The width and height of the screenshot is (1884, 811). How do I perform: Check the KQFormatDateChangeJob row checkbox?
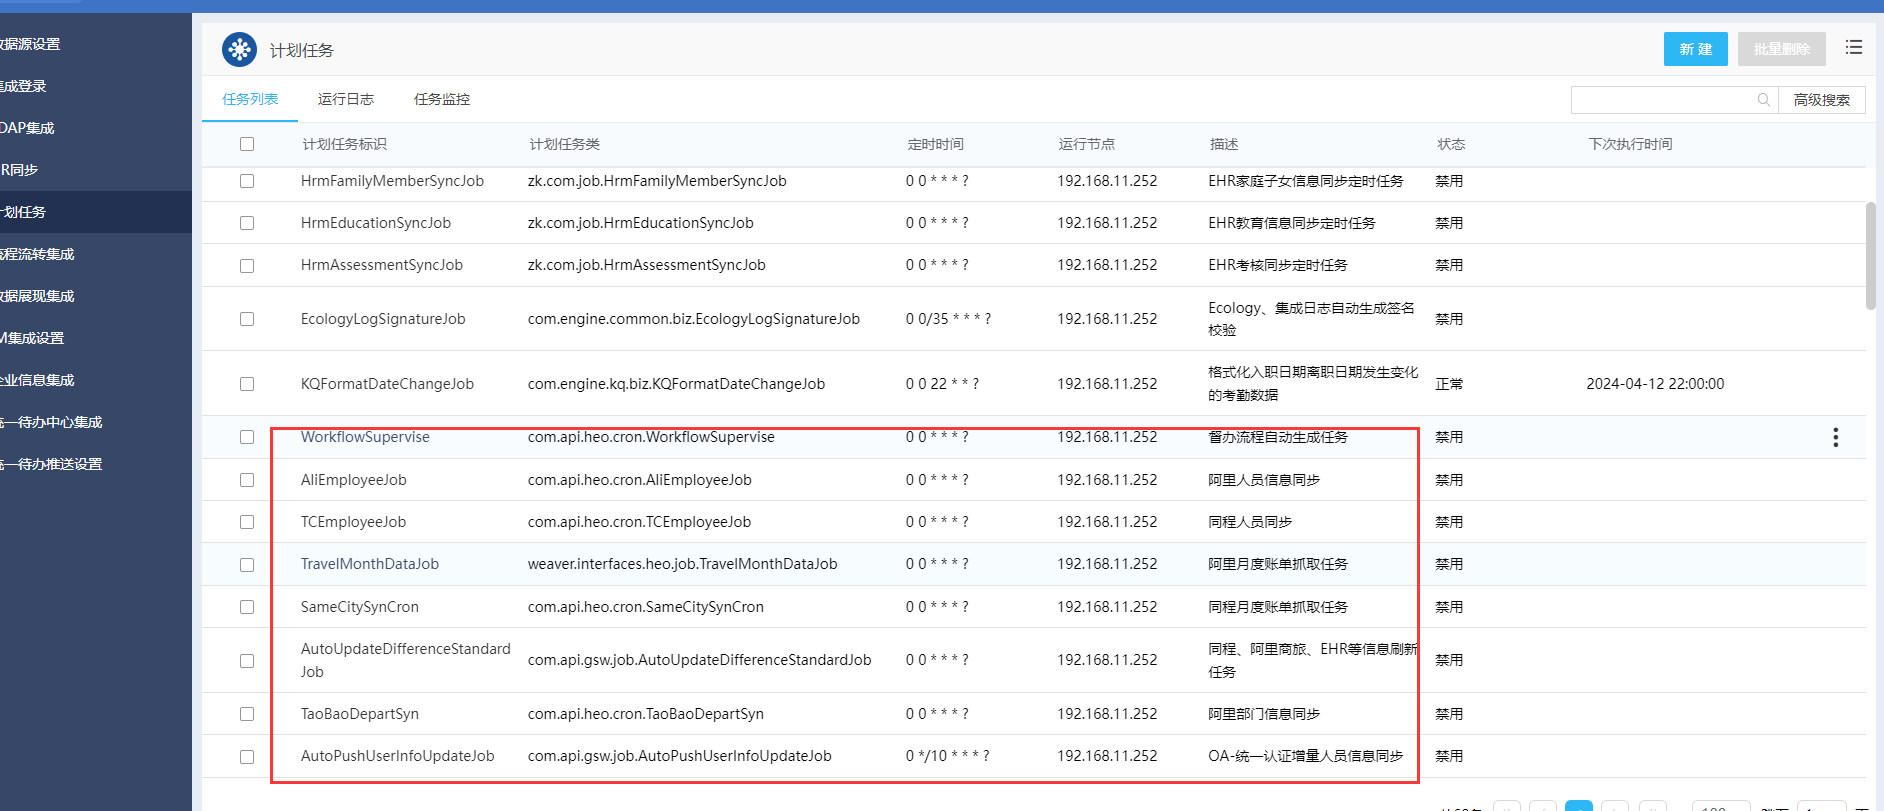pos(247,384)
